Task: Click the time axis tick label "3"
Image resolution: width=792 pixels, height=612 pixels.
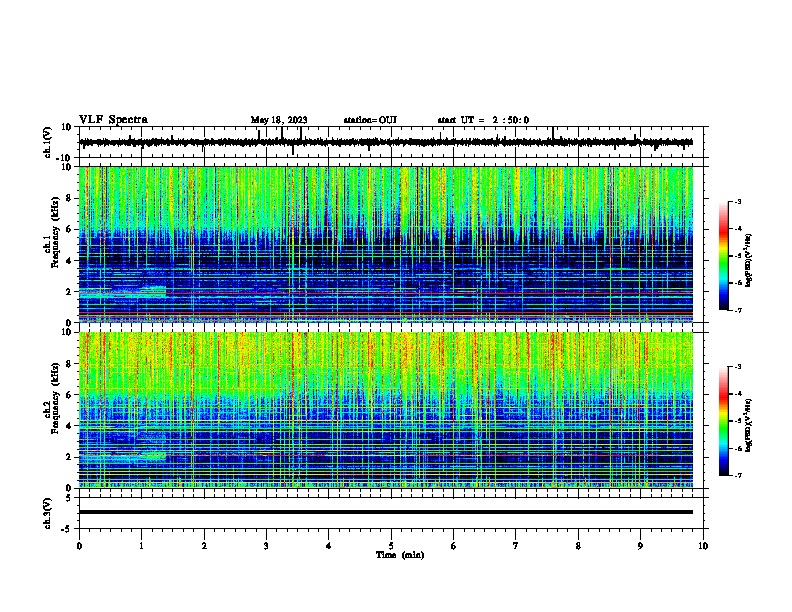Action: click(x=266, y=546)
